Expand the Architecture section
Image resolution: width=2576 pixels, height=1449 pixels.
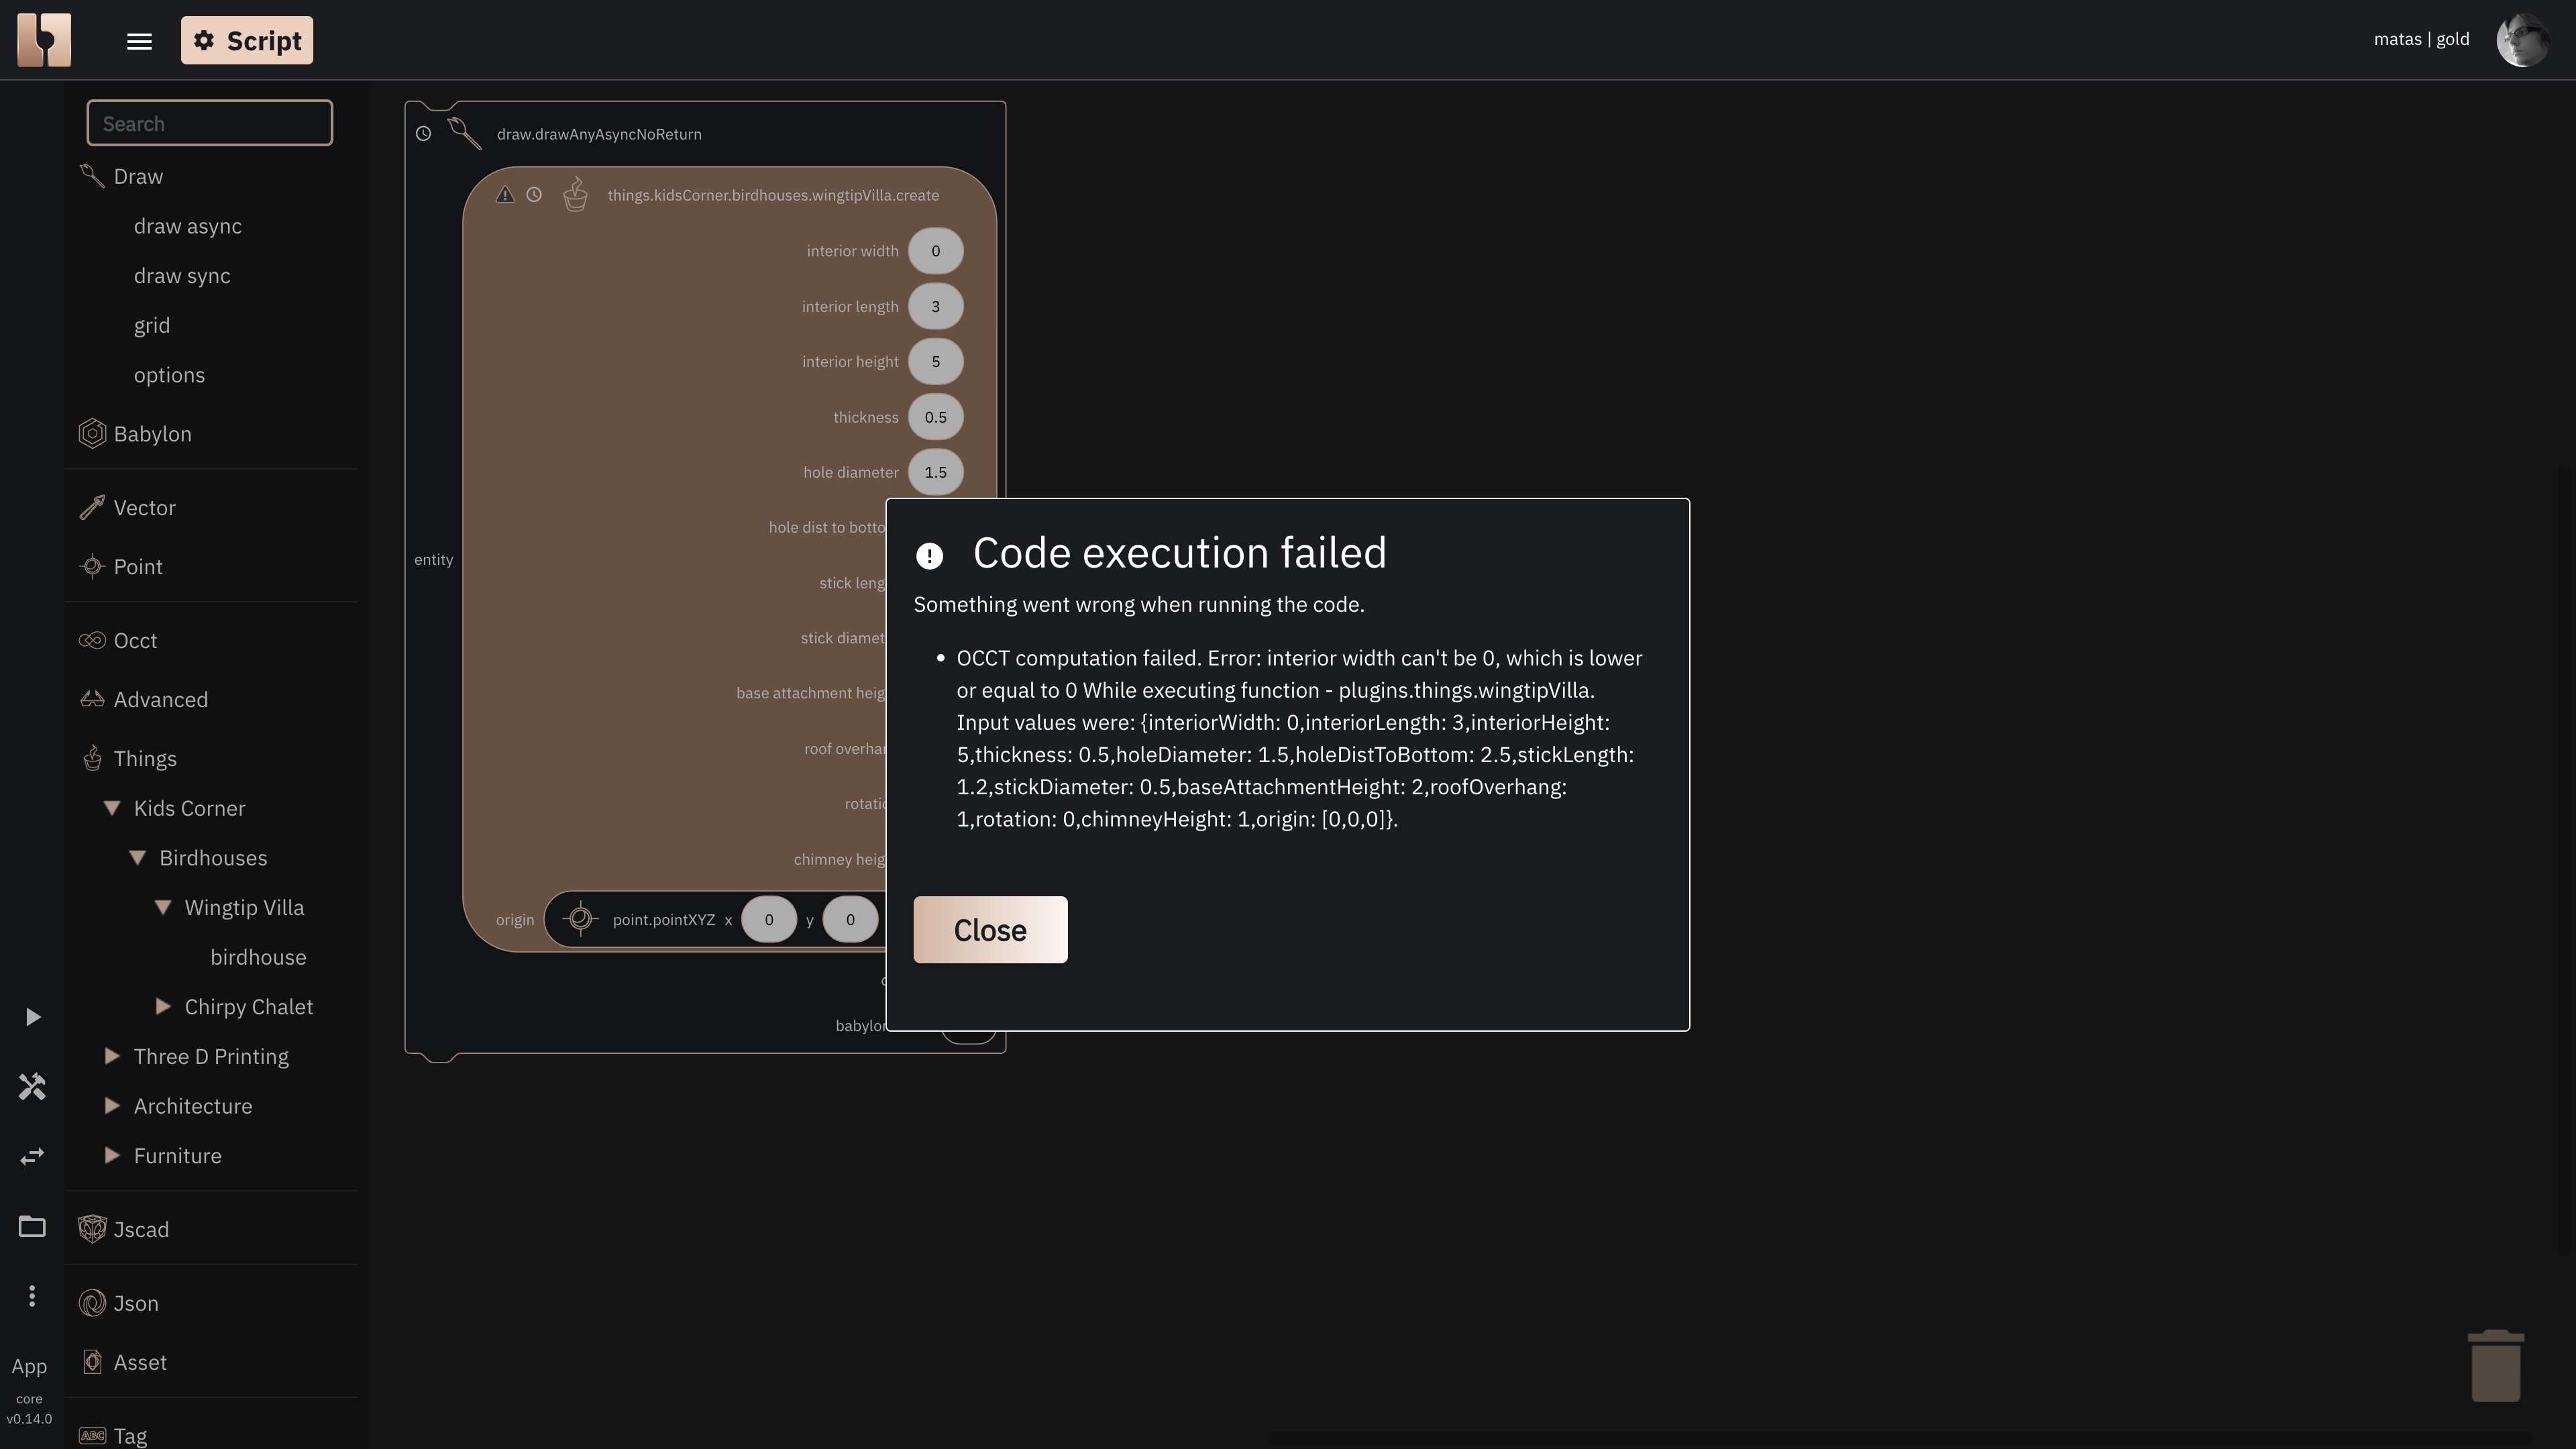tap(112, 1105)
